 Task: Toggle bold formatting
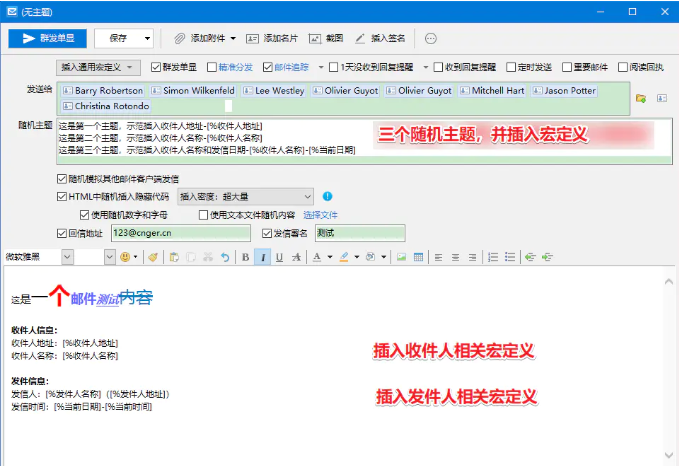point(246,257)
